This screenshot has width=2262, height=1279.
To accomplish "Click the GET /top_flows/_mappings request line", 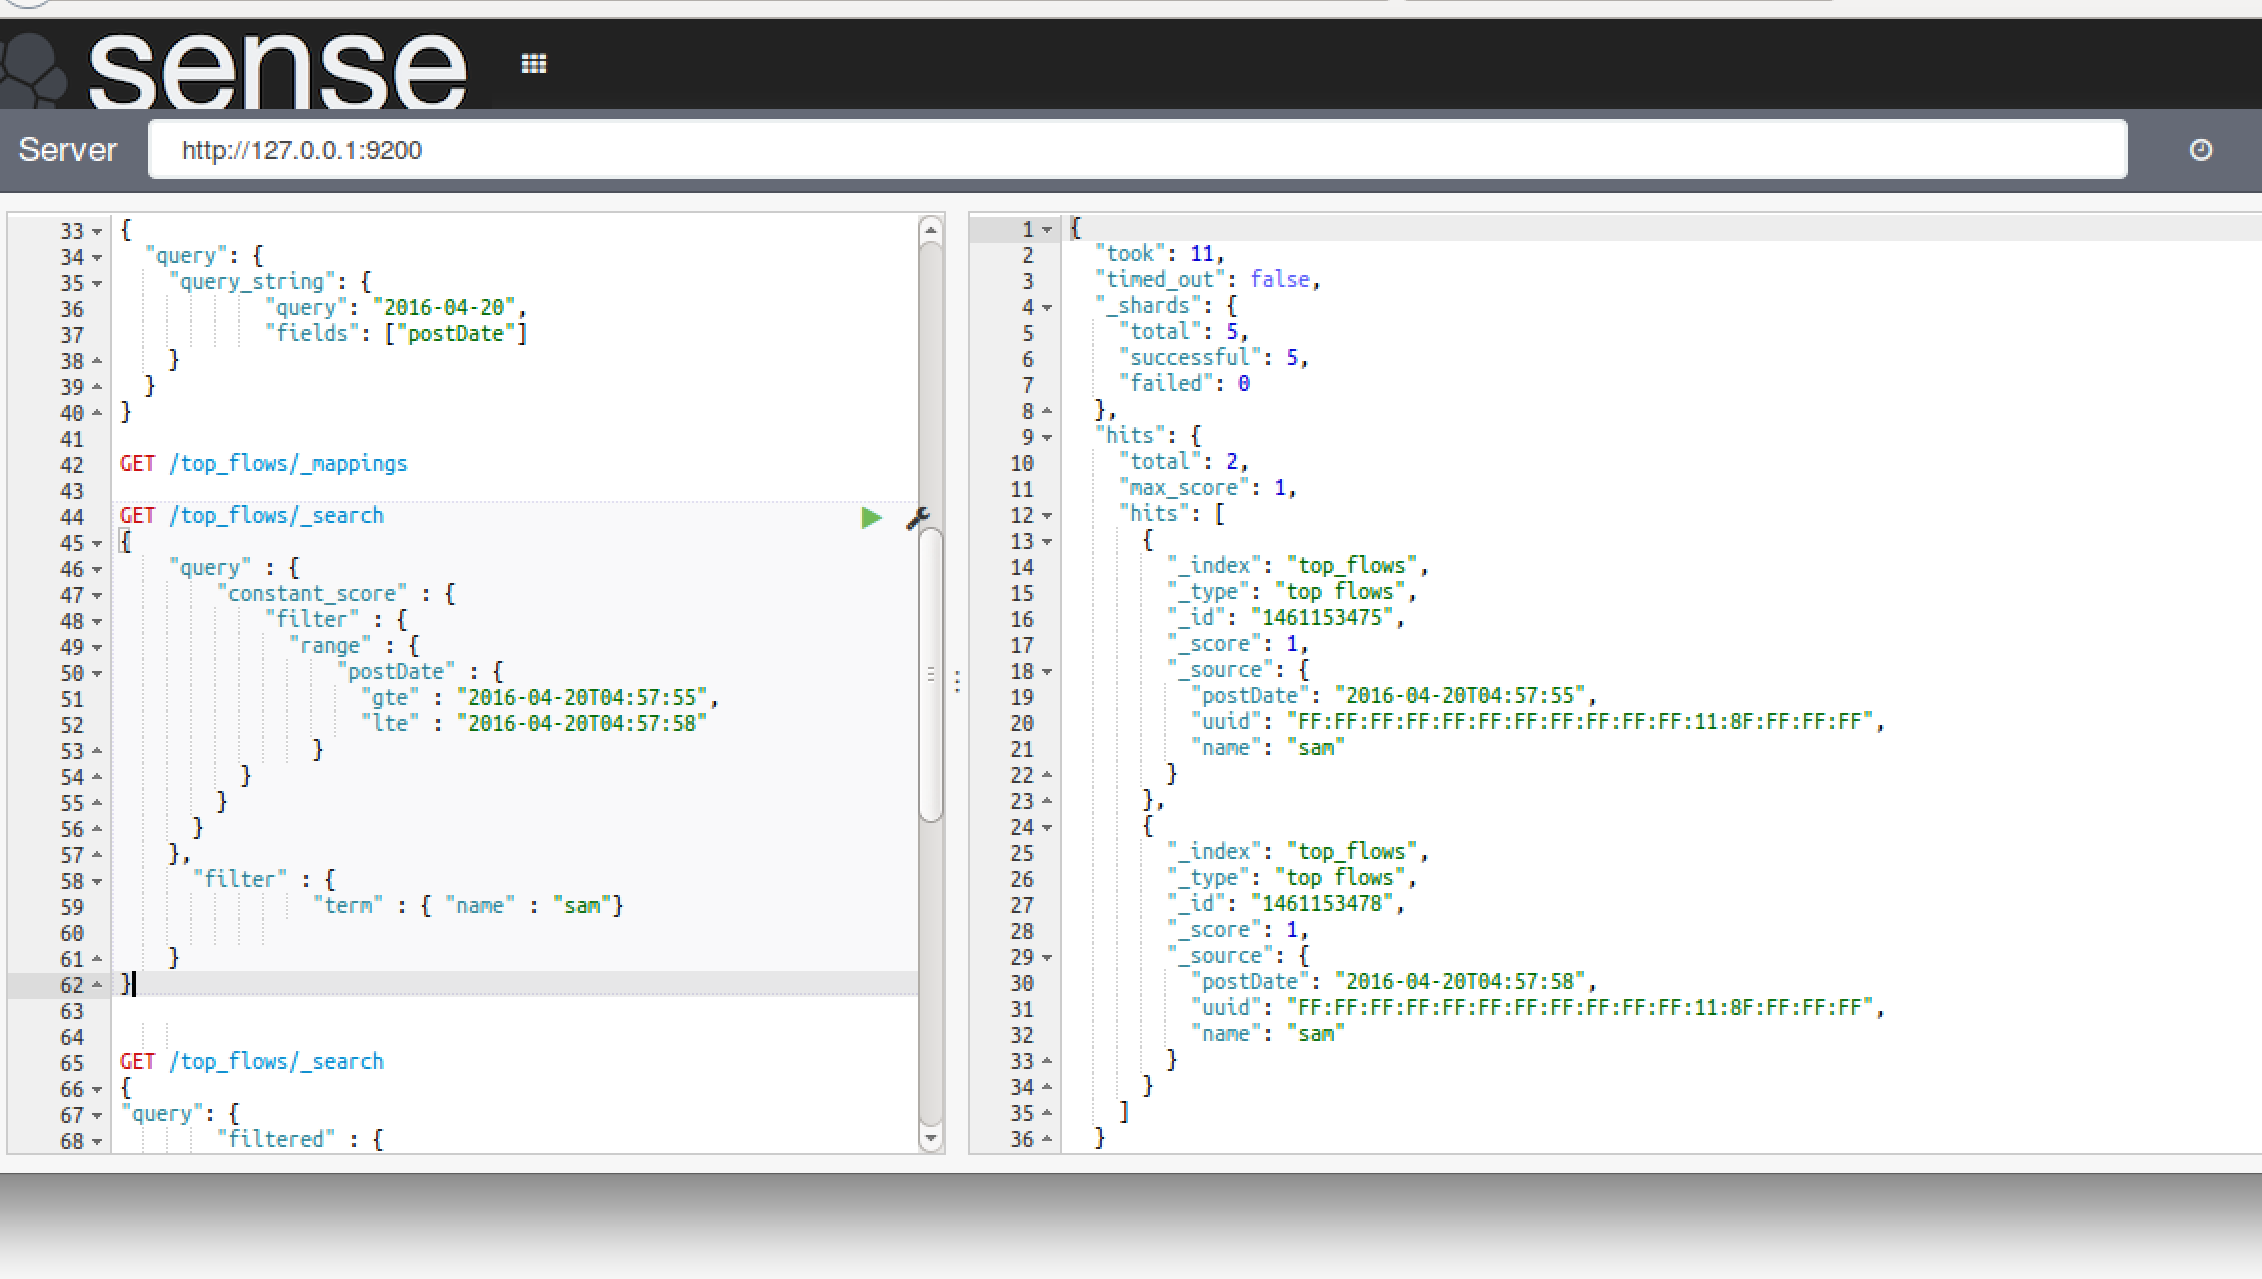I will (x=263, y=464).
